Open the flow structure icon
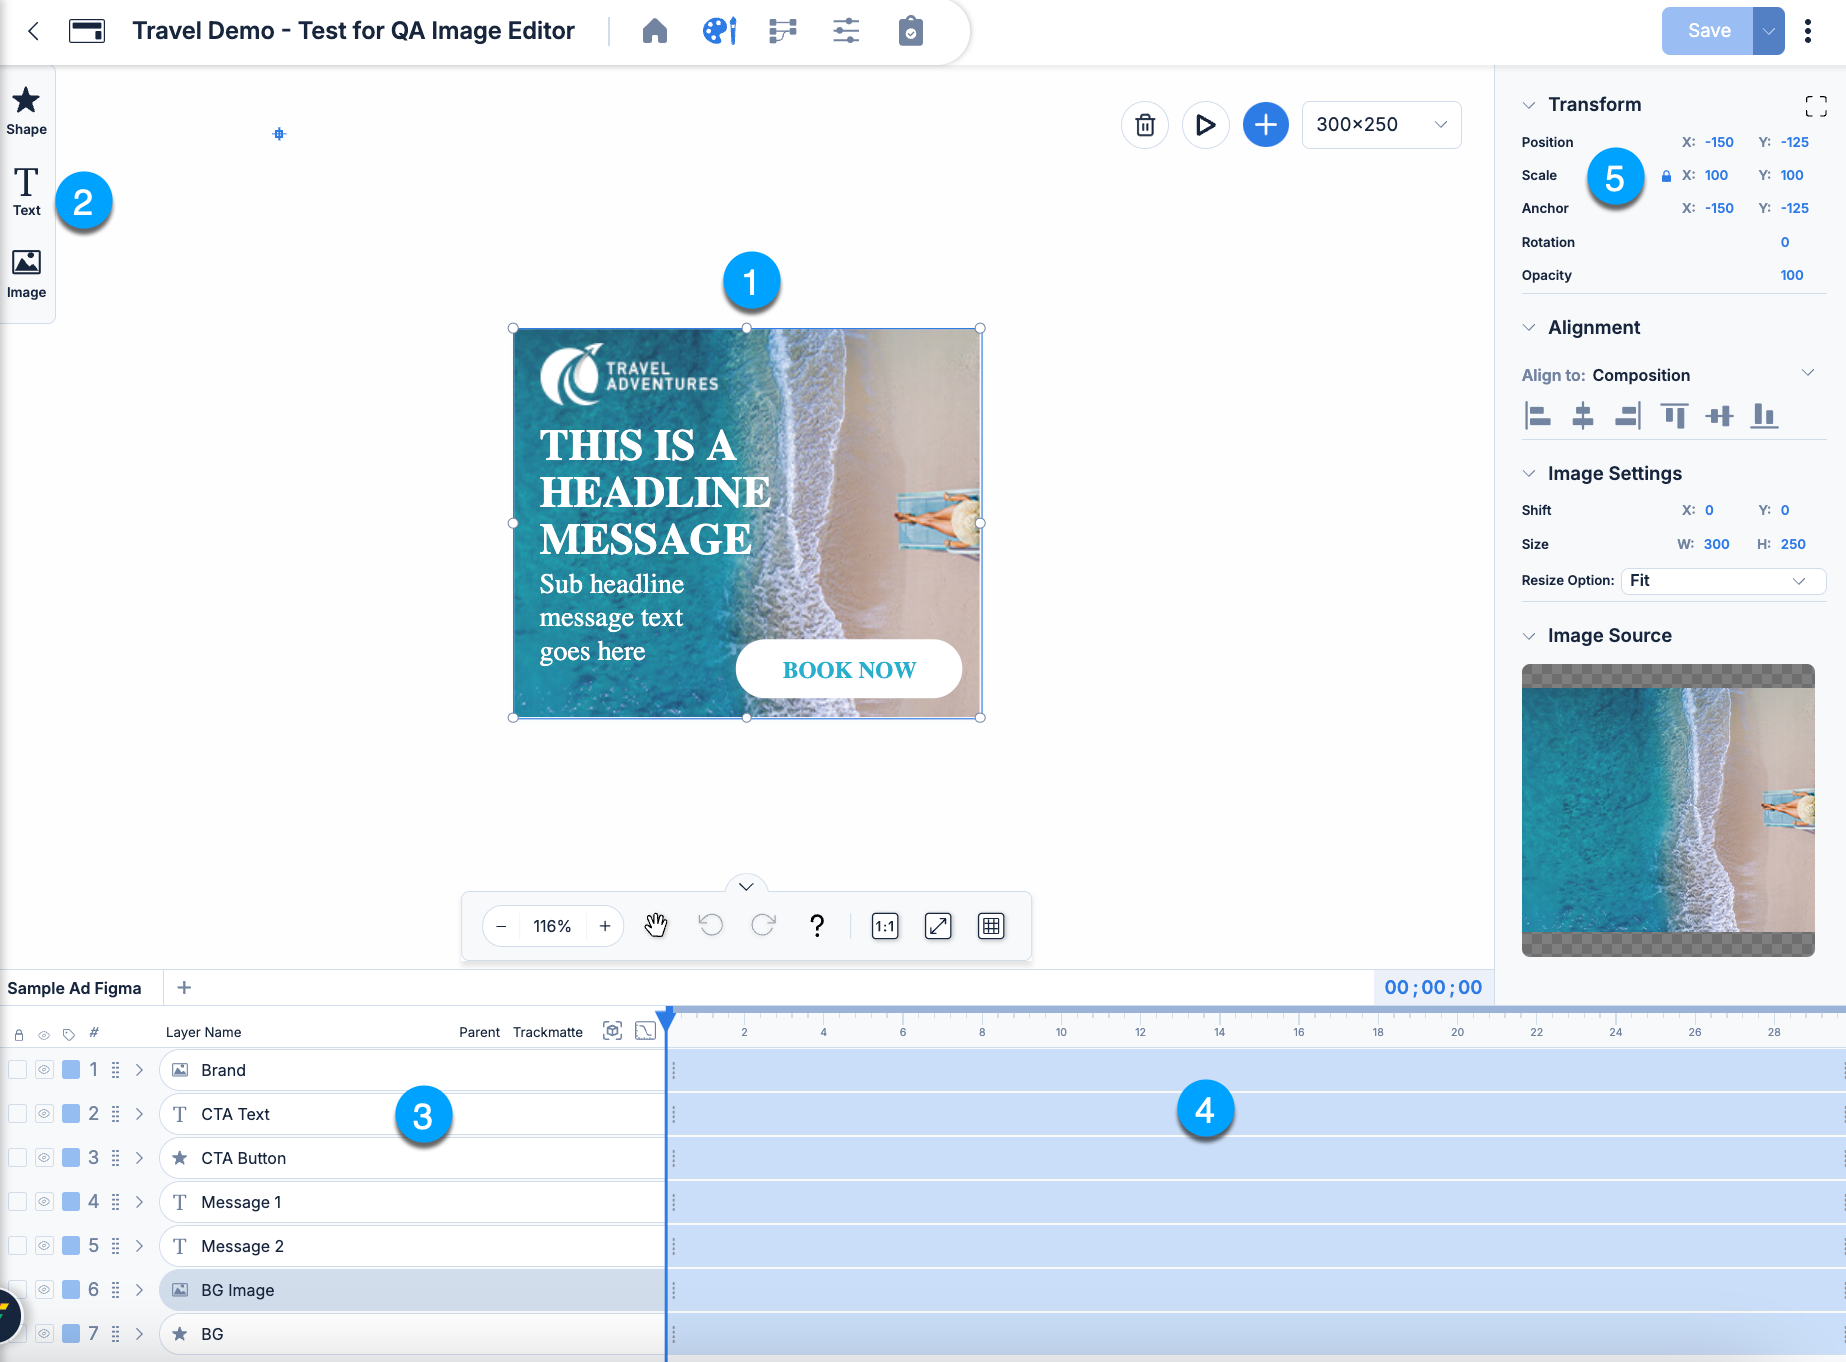This screenshot has width=1846, height=1362. pos(783,31)
